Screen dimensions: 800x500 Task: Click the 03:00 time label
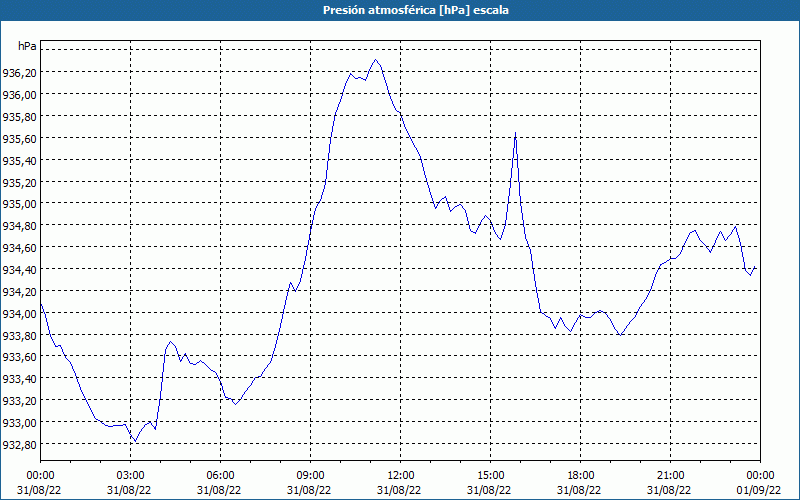130,476
